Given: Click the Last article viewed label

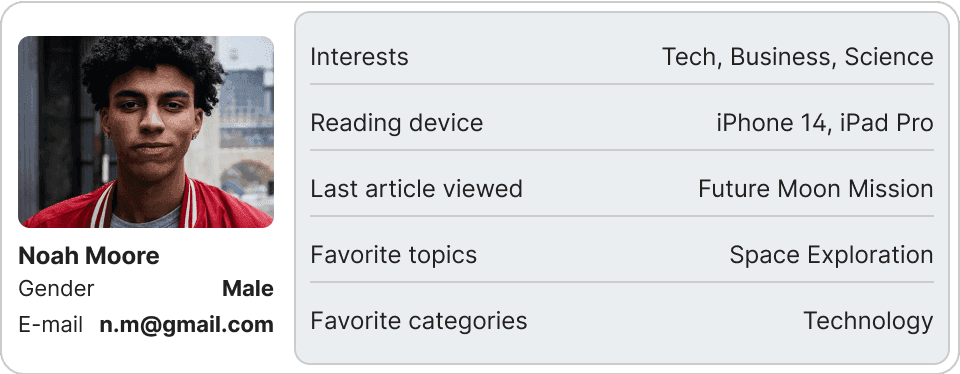Looking at the screenshot, I should coord(416,189).
